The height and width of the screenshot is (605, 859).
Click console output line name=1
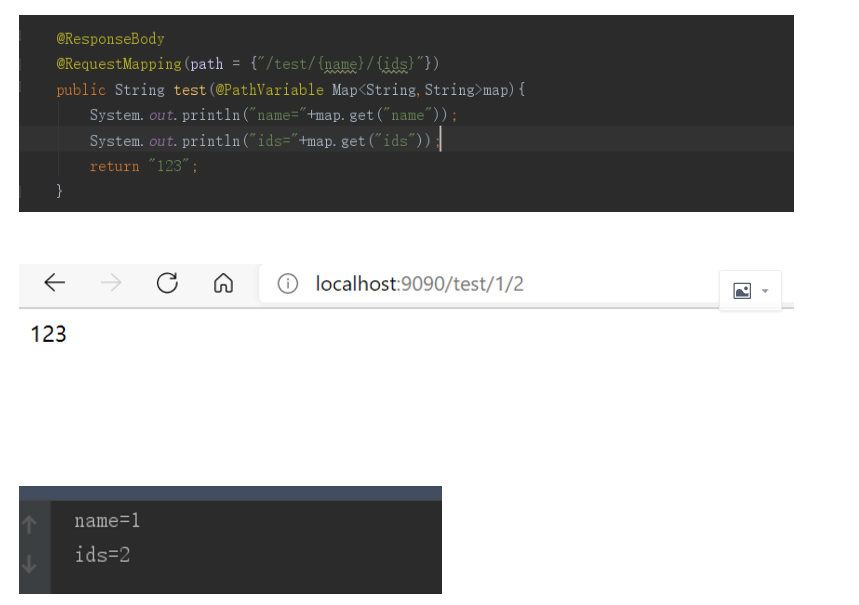(x=107, y=521)
